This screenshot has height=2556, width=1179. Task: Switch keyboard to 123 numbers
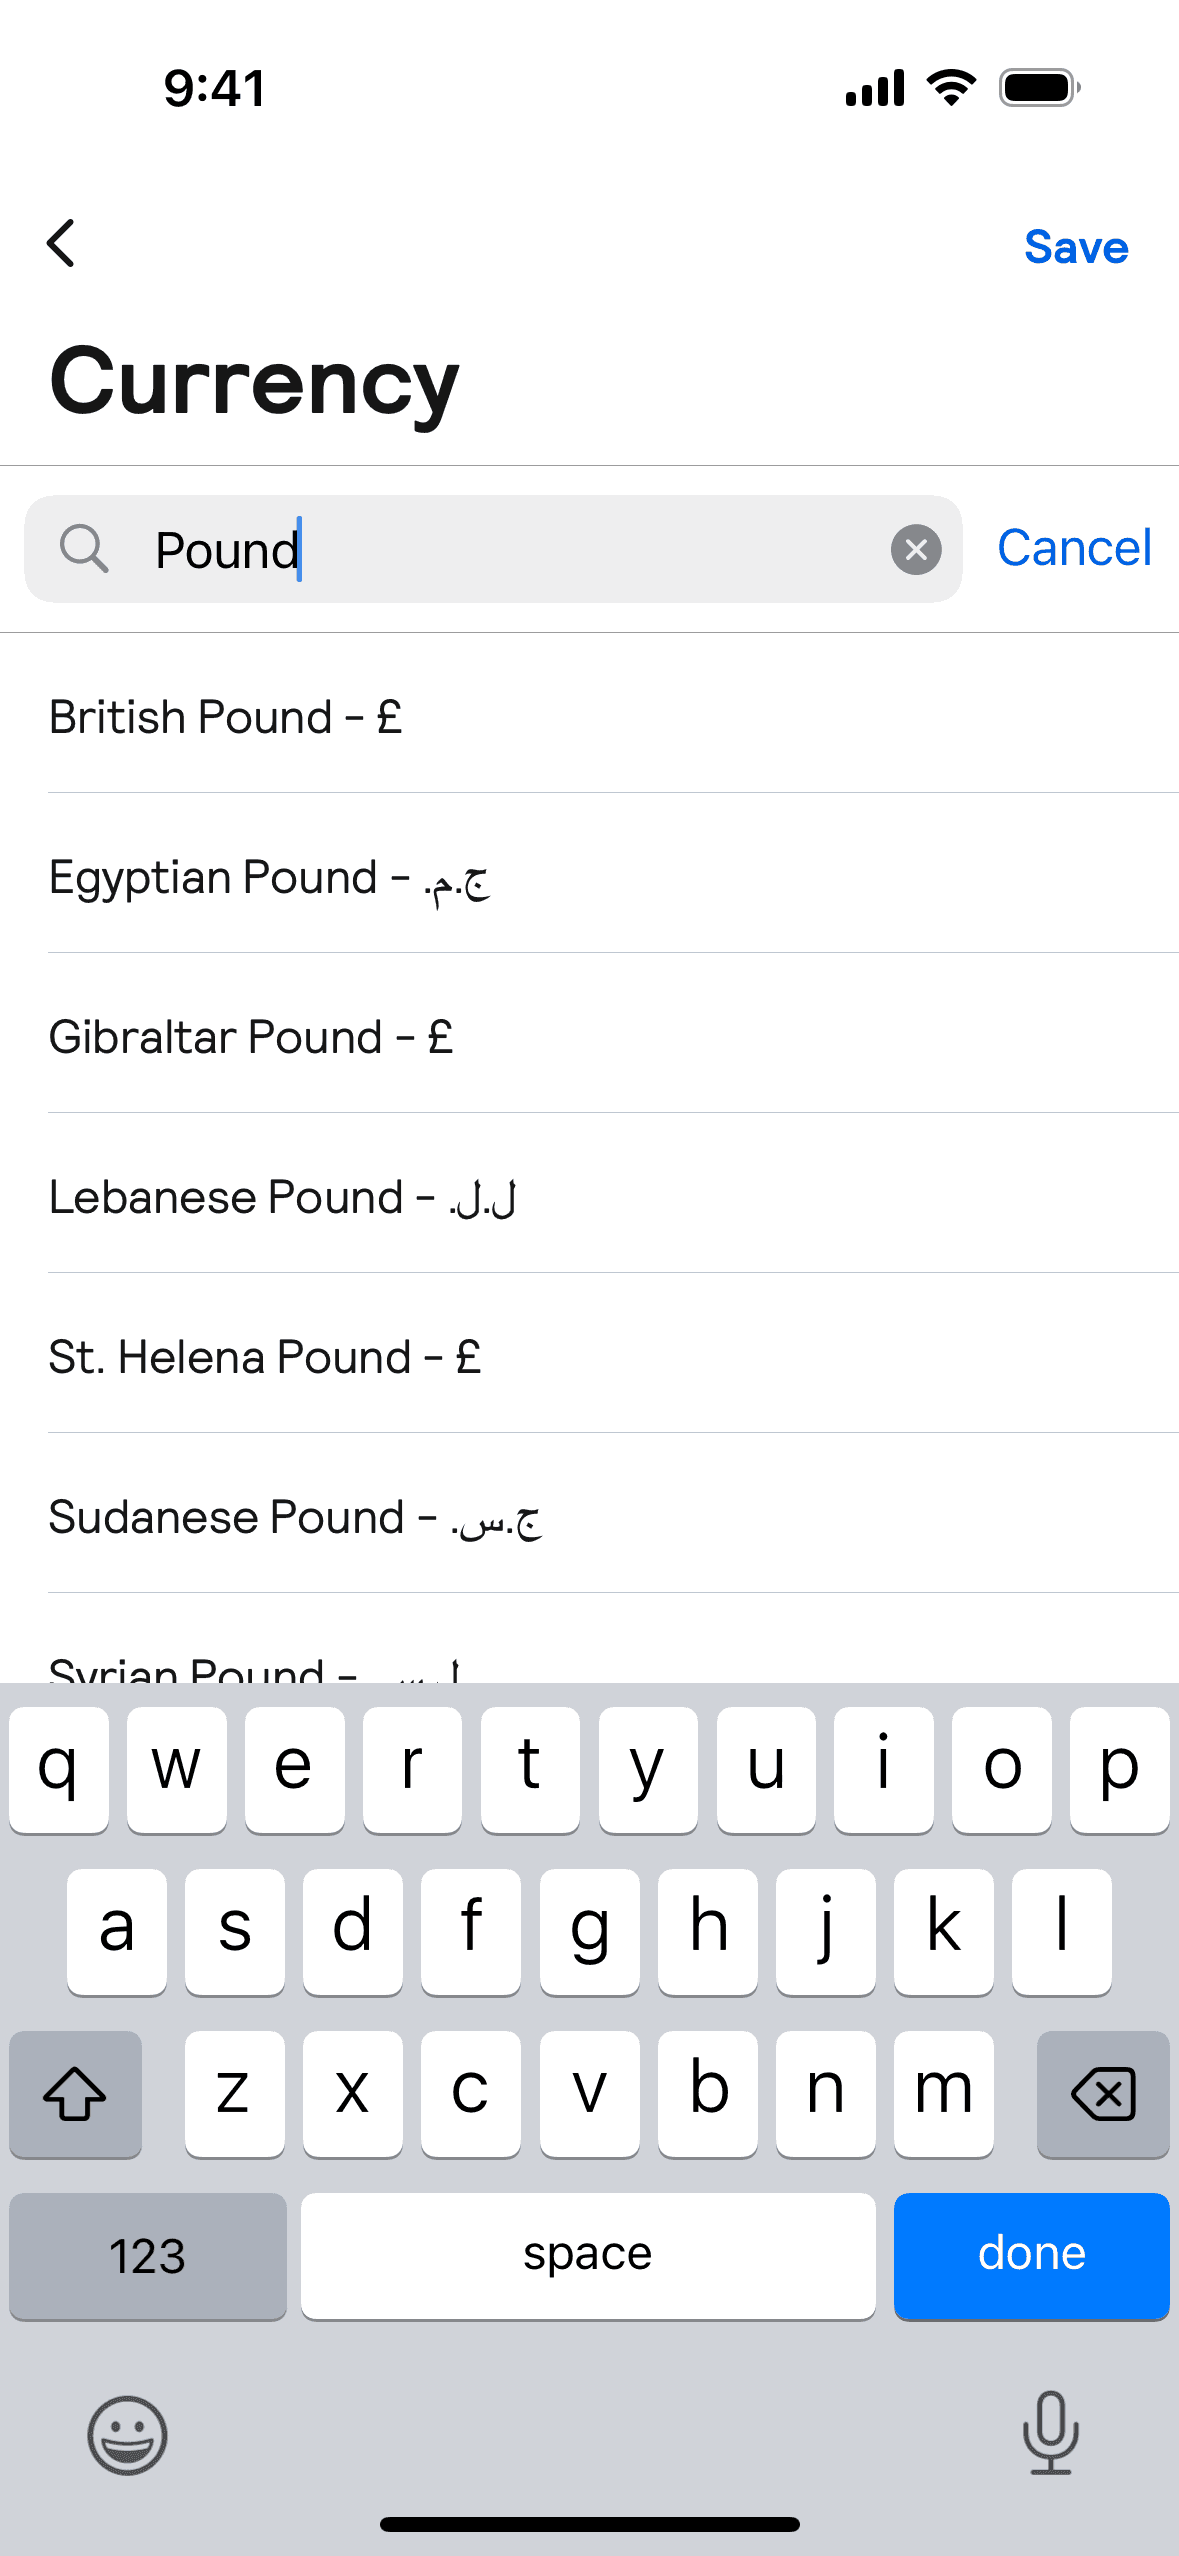pos(148,2256)
